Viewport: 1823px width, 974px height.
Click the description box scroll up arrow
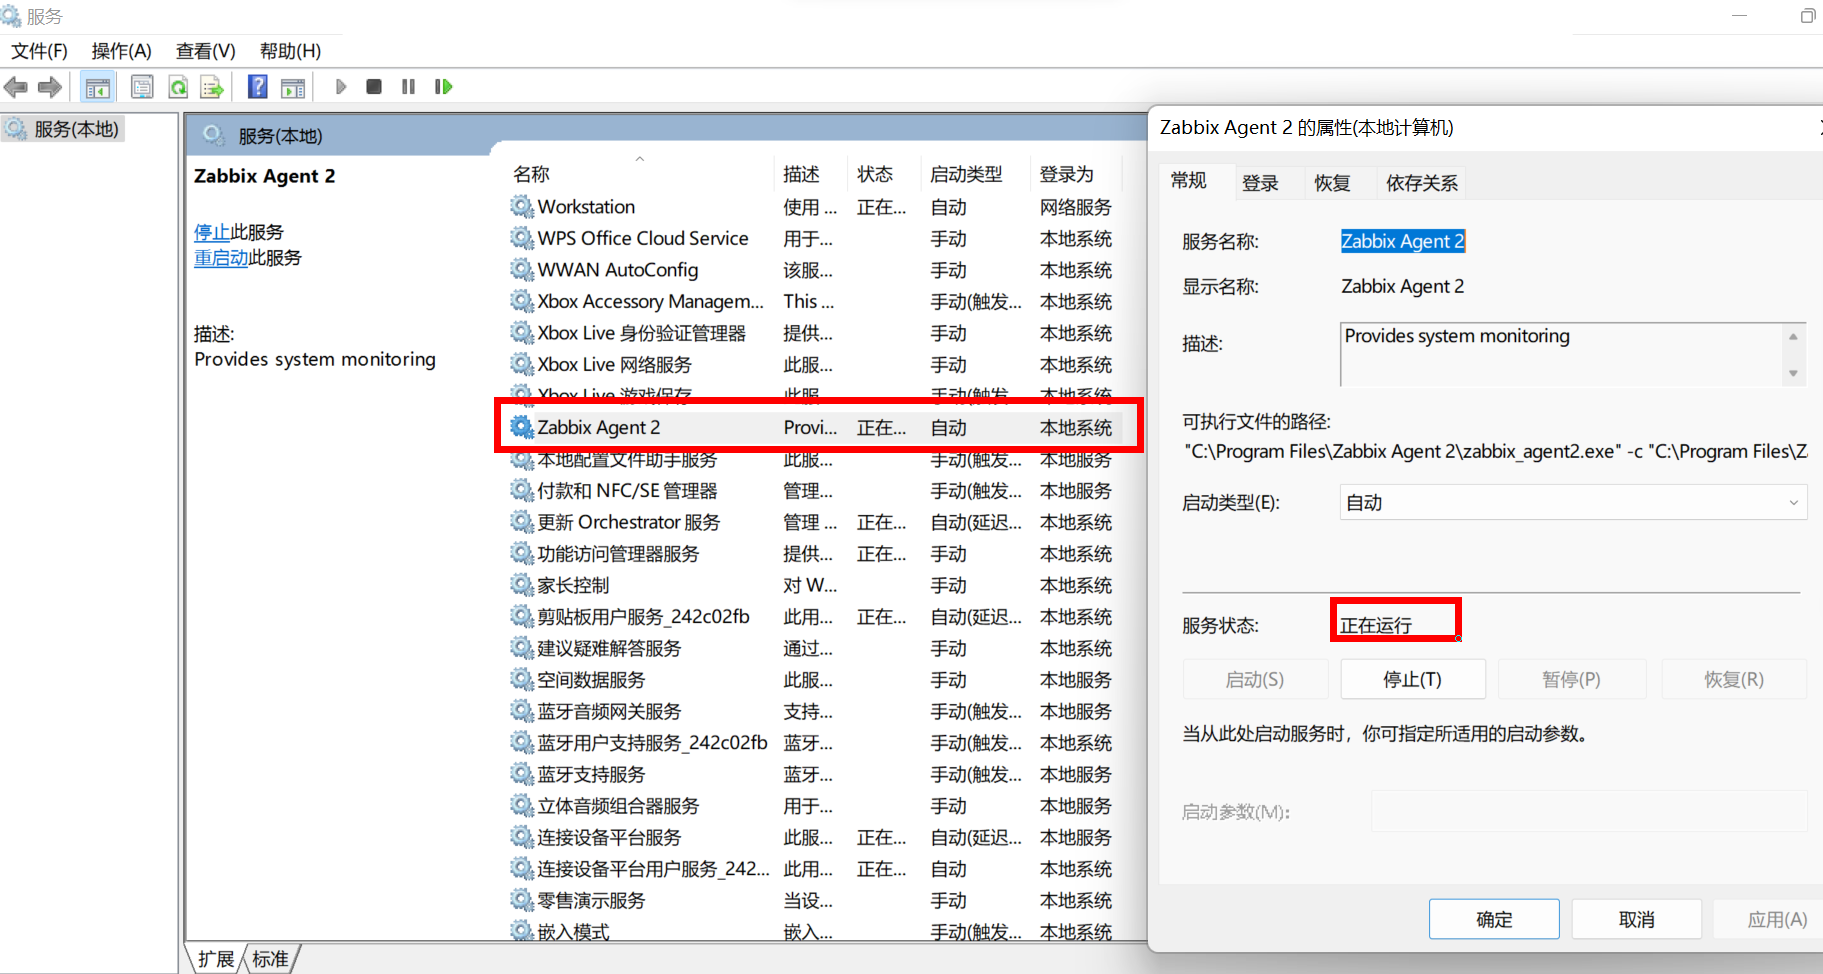tap(1793, 336)
